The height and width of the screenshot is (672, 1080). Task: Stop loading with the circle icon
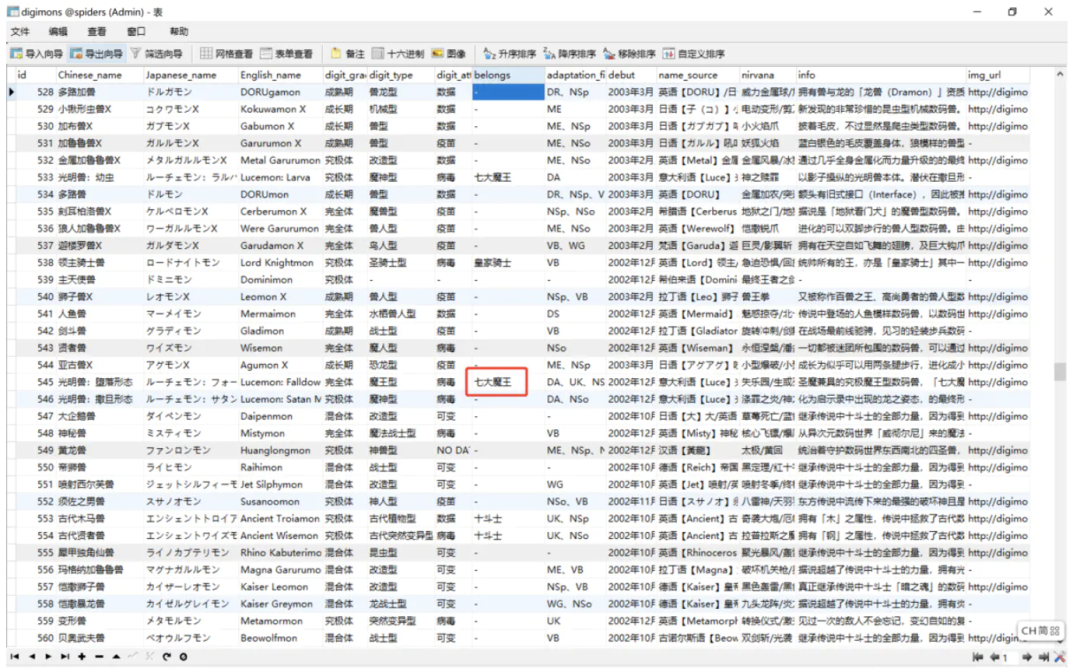[x=183, y=657]
